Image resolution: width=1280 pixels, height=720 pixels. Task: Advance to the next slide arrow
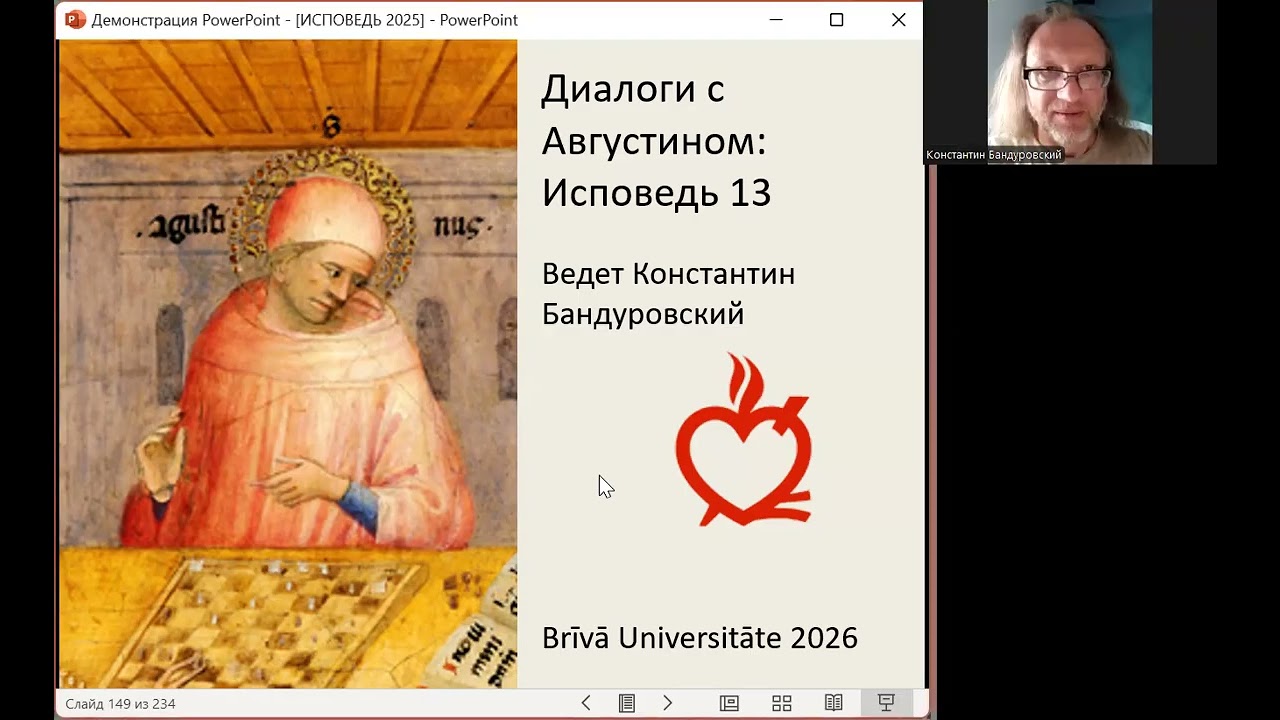(x=668, y=703)
